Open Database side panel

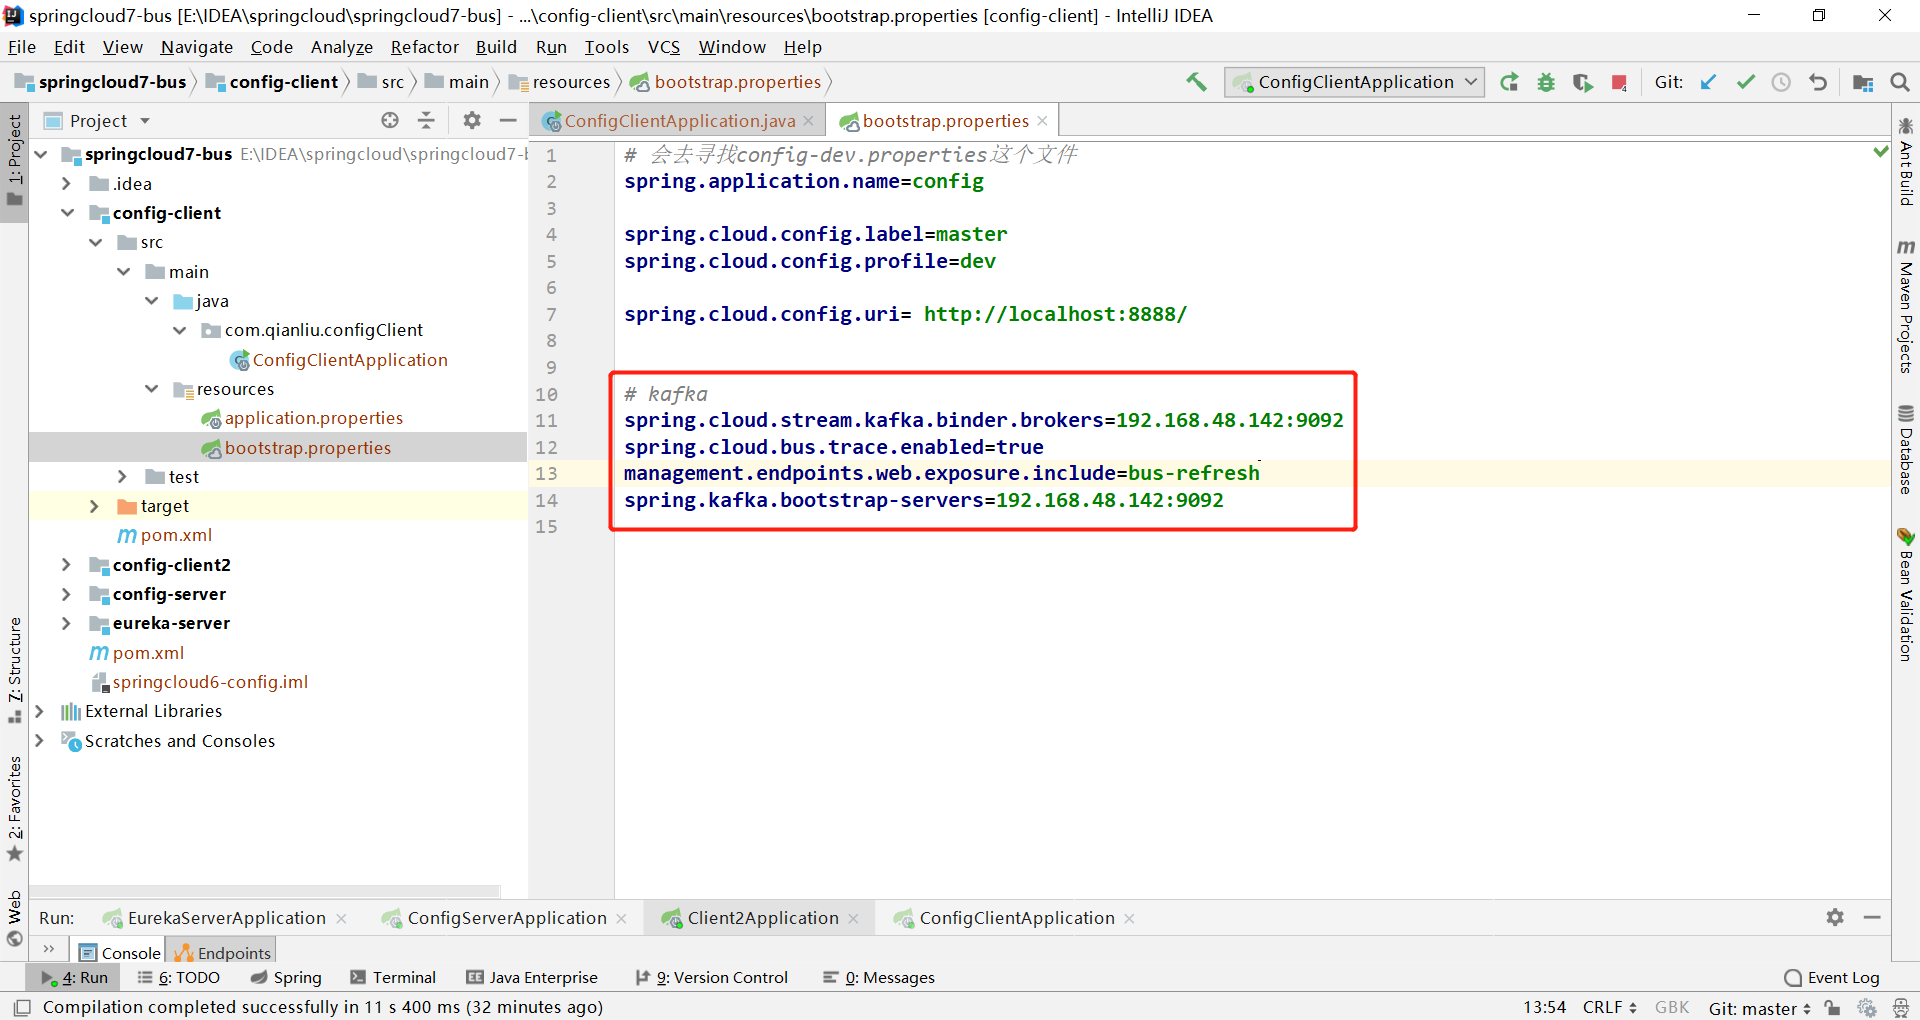coord(1905,450)
